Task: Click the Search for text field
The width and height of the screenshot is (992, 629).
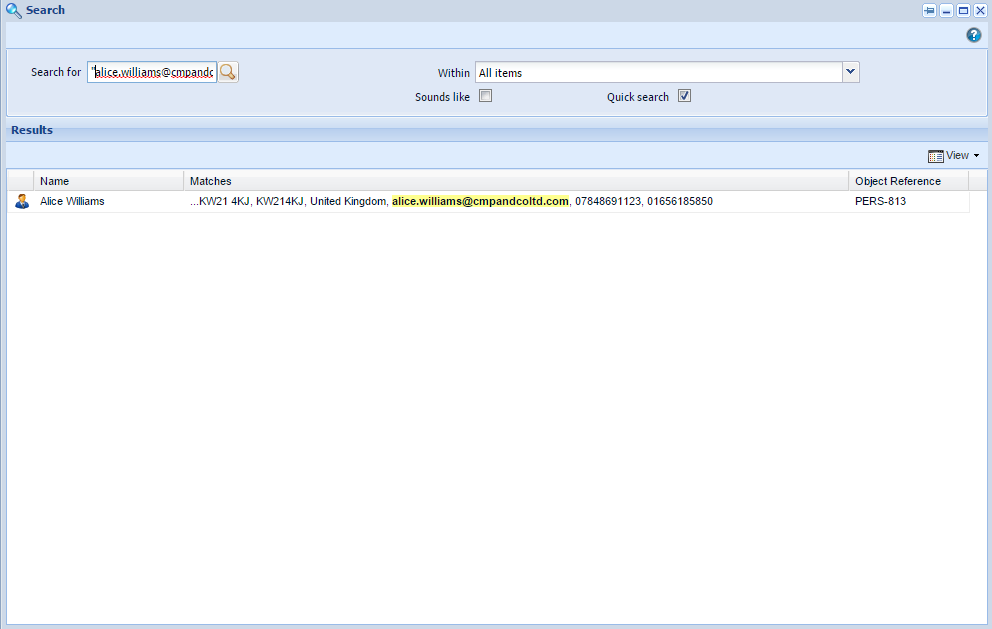Action: click(x=152, y=72)
